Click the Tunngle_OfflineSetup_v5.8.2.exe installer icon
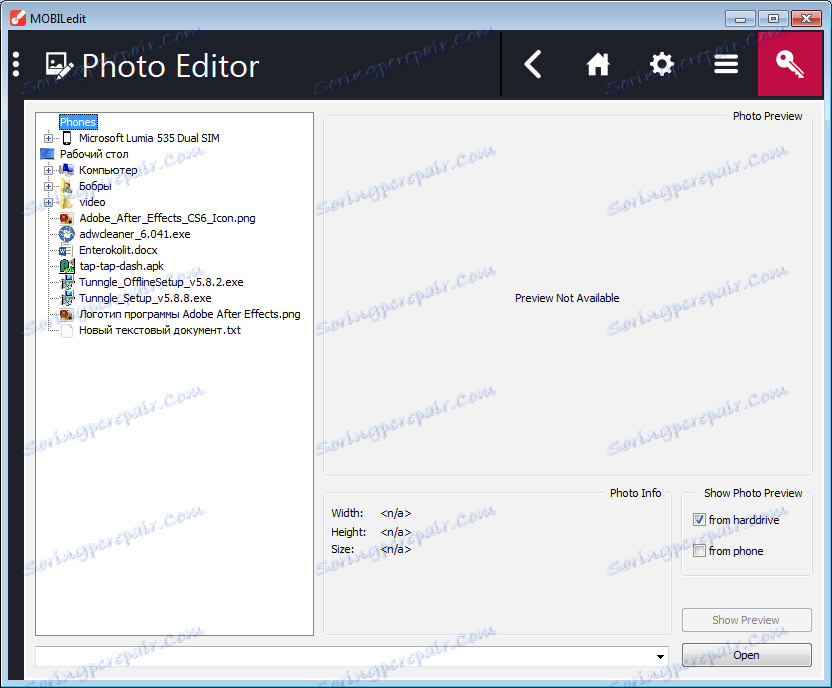Screen dimensions: 832x688 pos(67,282)
